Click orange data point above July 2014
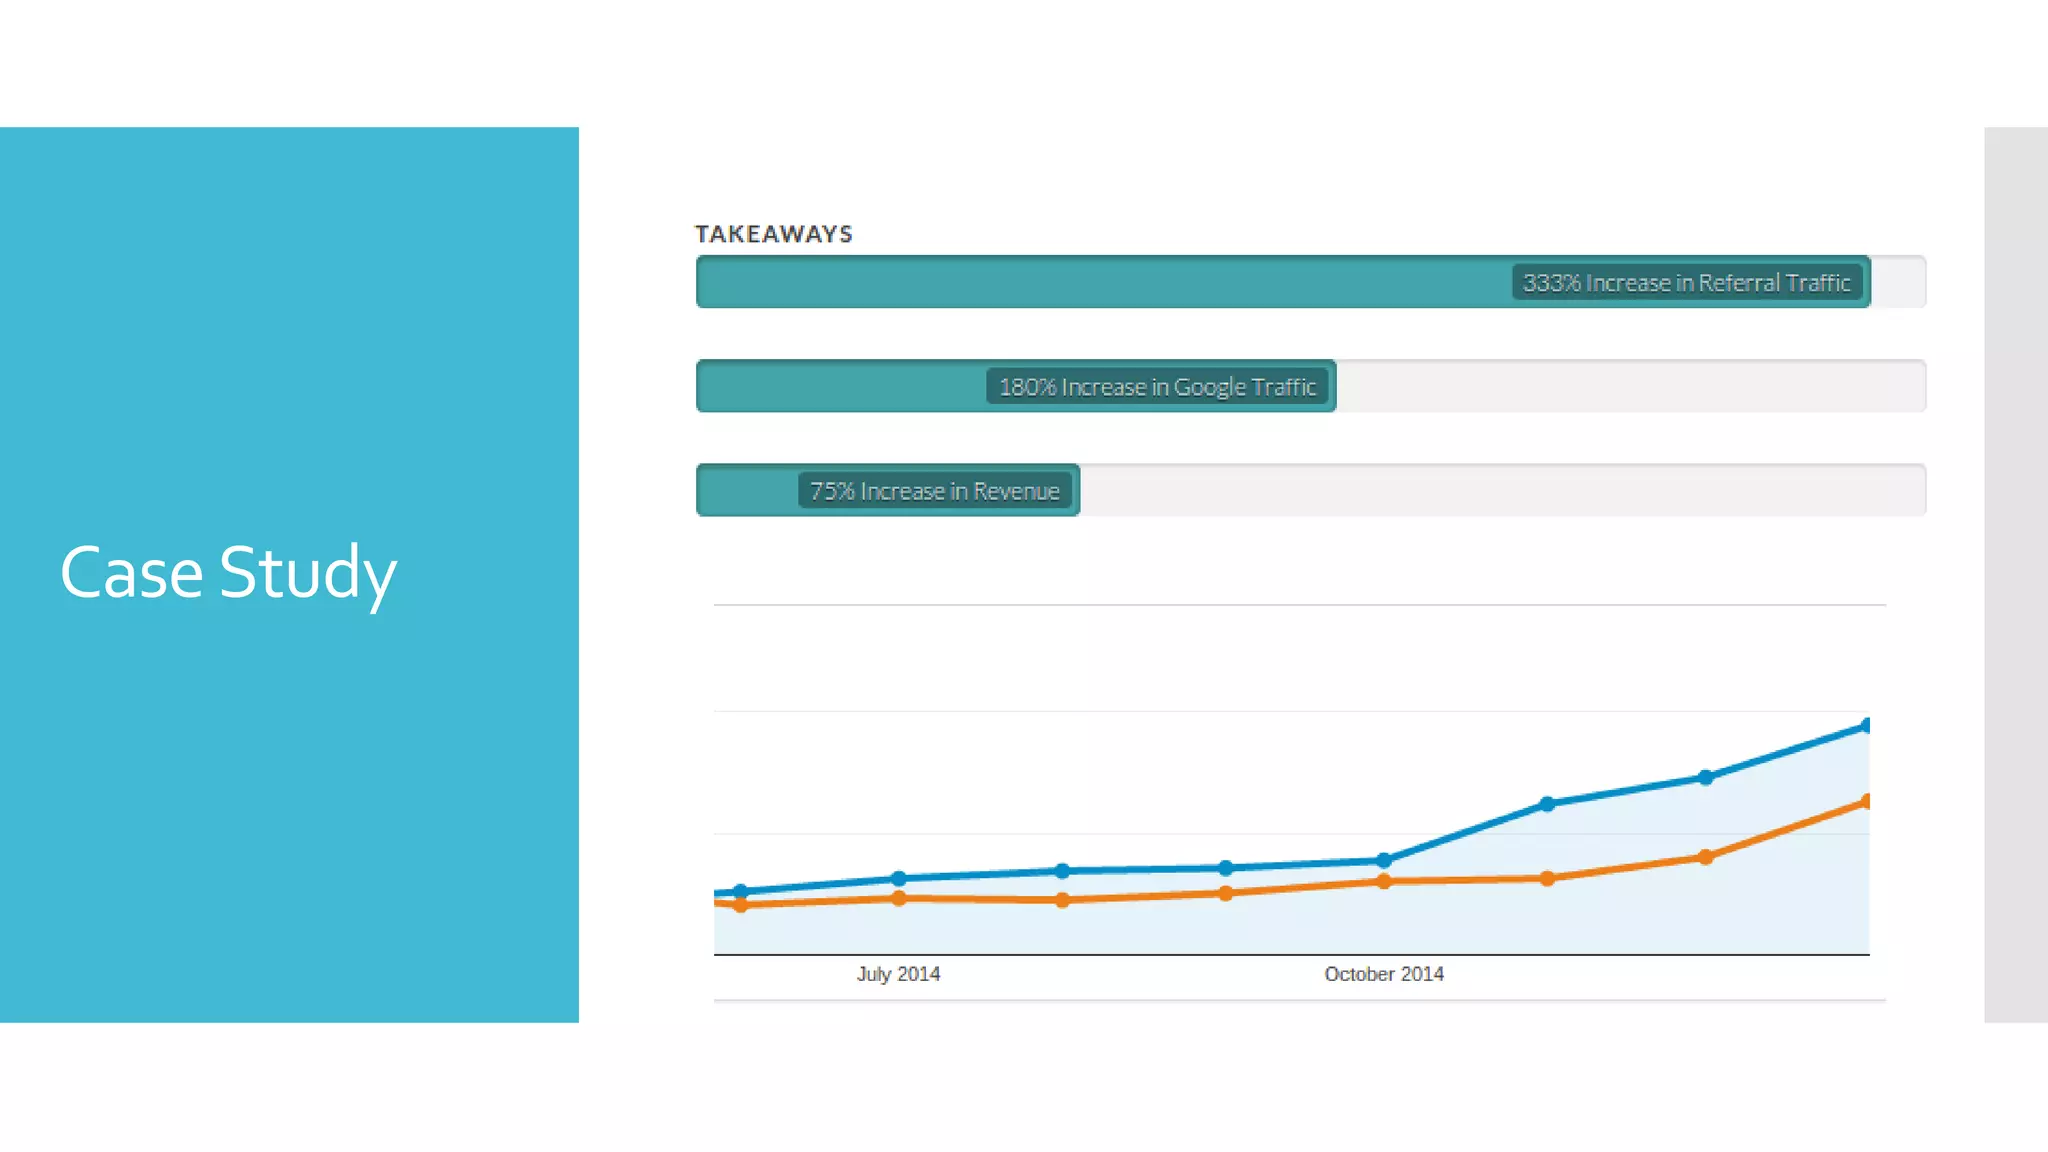Image resolution: width=2048 pixels, height=1152 pixels. pos(898,898)
